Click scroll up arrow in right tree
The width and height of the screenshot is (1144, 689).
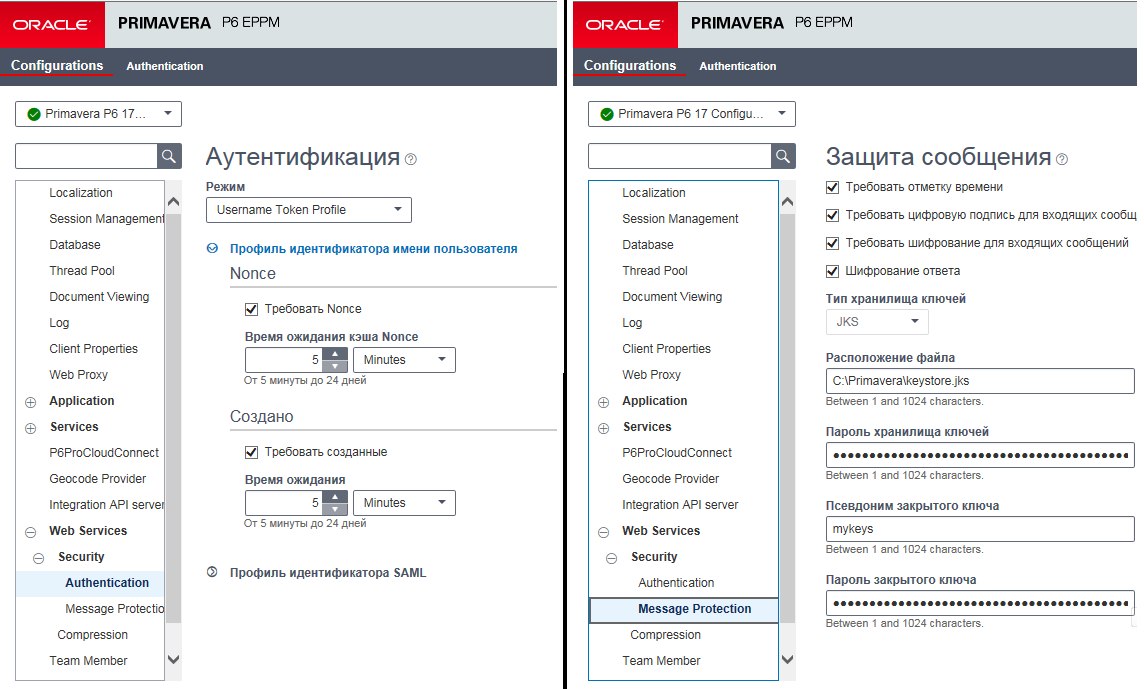click(x=787, y=202)
